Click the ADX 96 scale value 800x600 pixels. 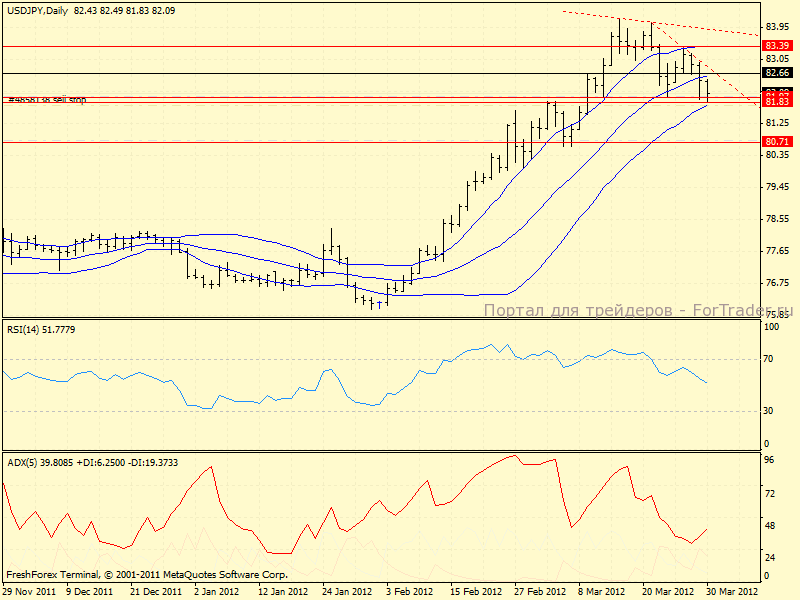771,460
